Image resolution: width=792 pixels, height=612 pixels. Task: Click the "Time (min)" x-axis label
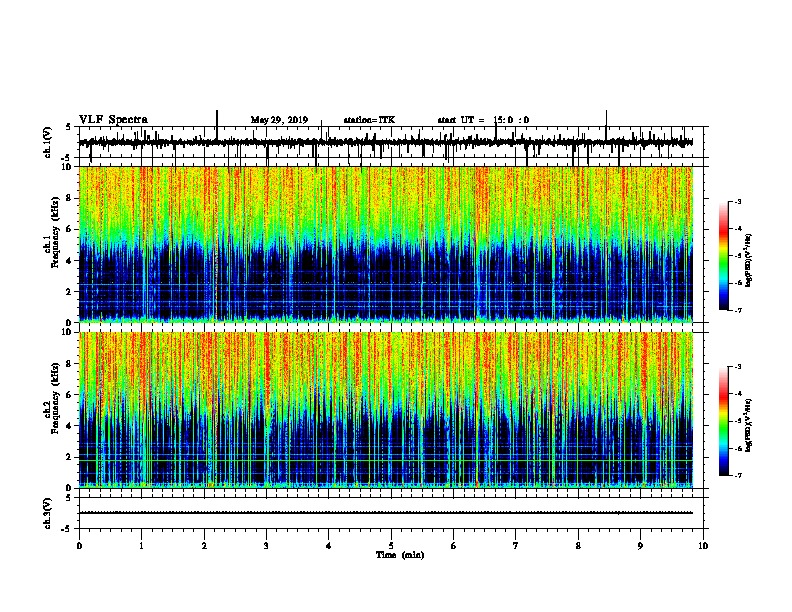pyautogui.click(x=400, y=555)
